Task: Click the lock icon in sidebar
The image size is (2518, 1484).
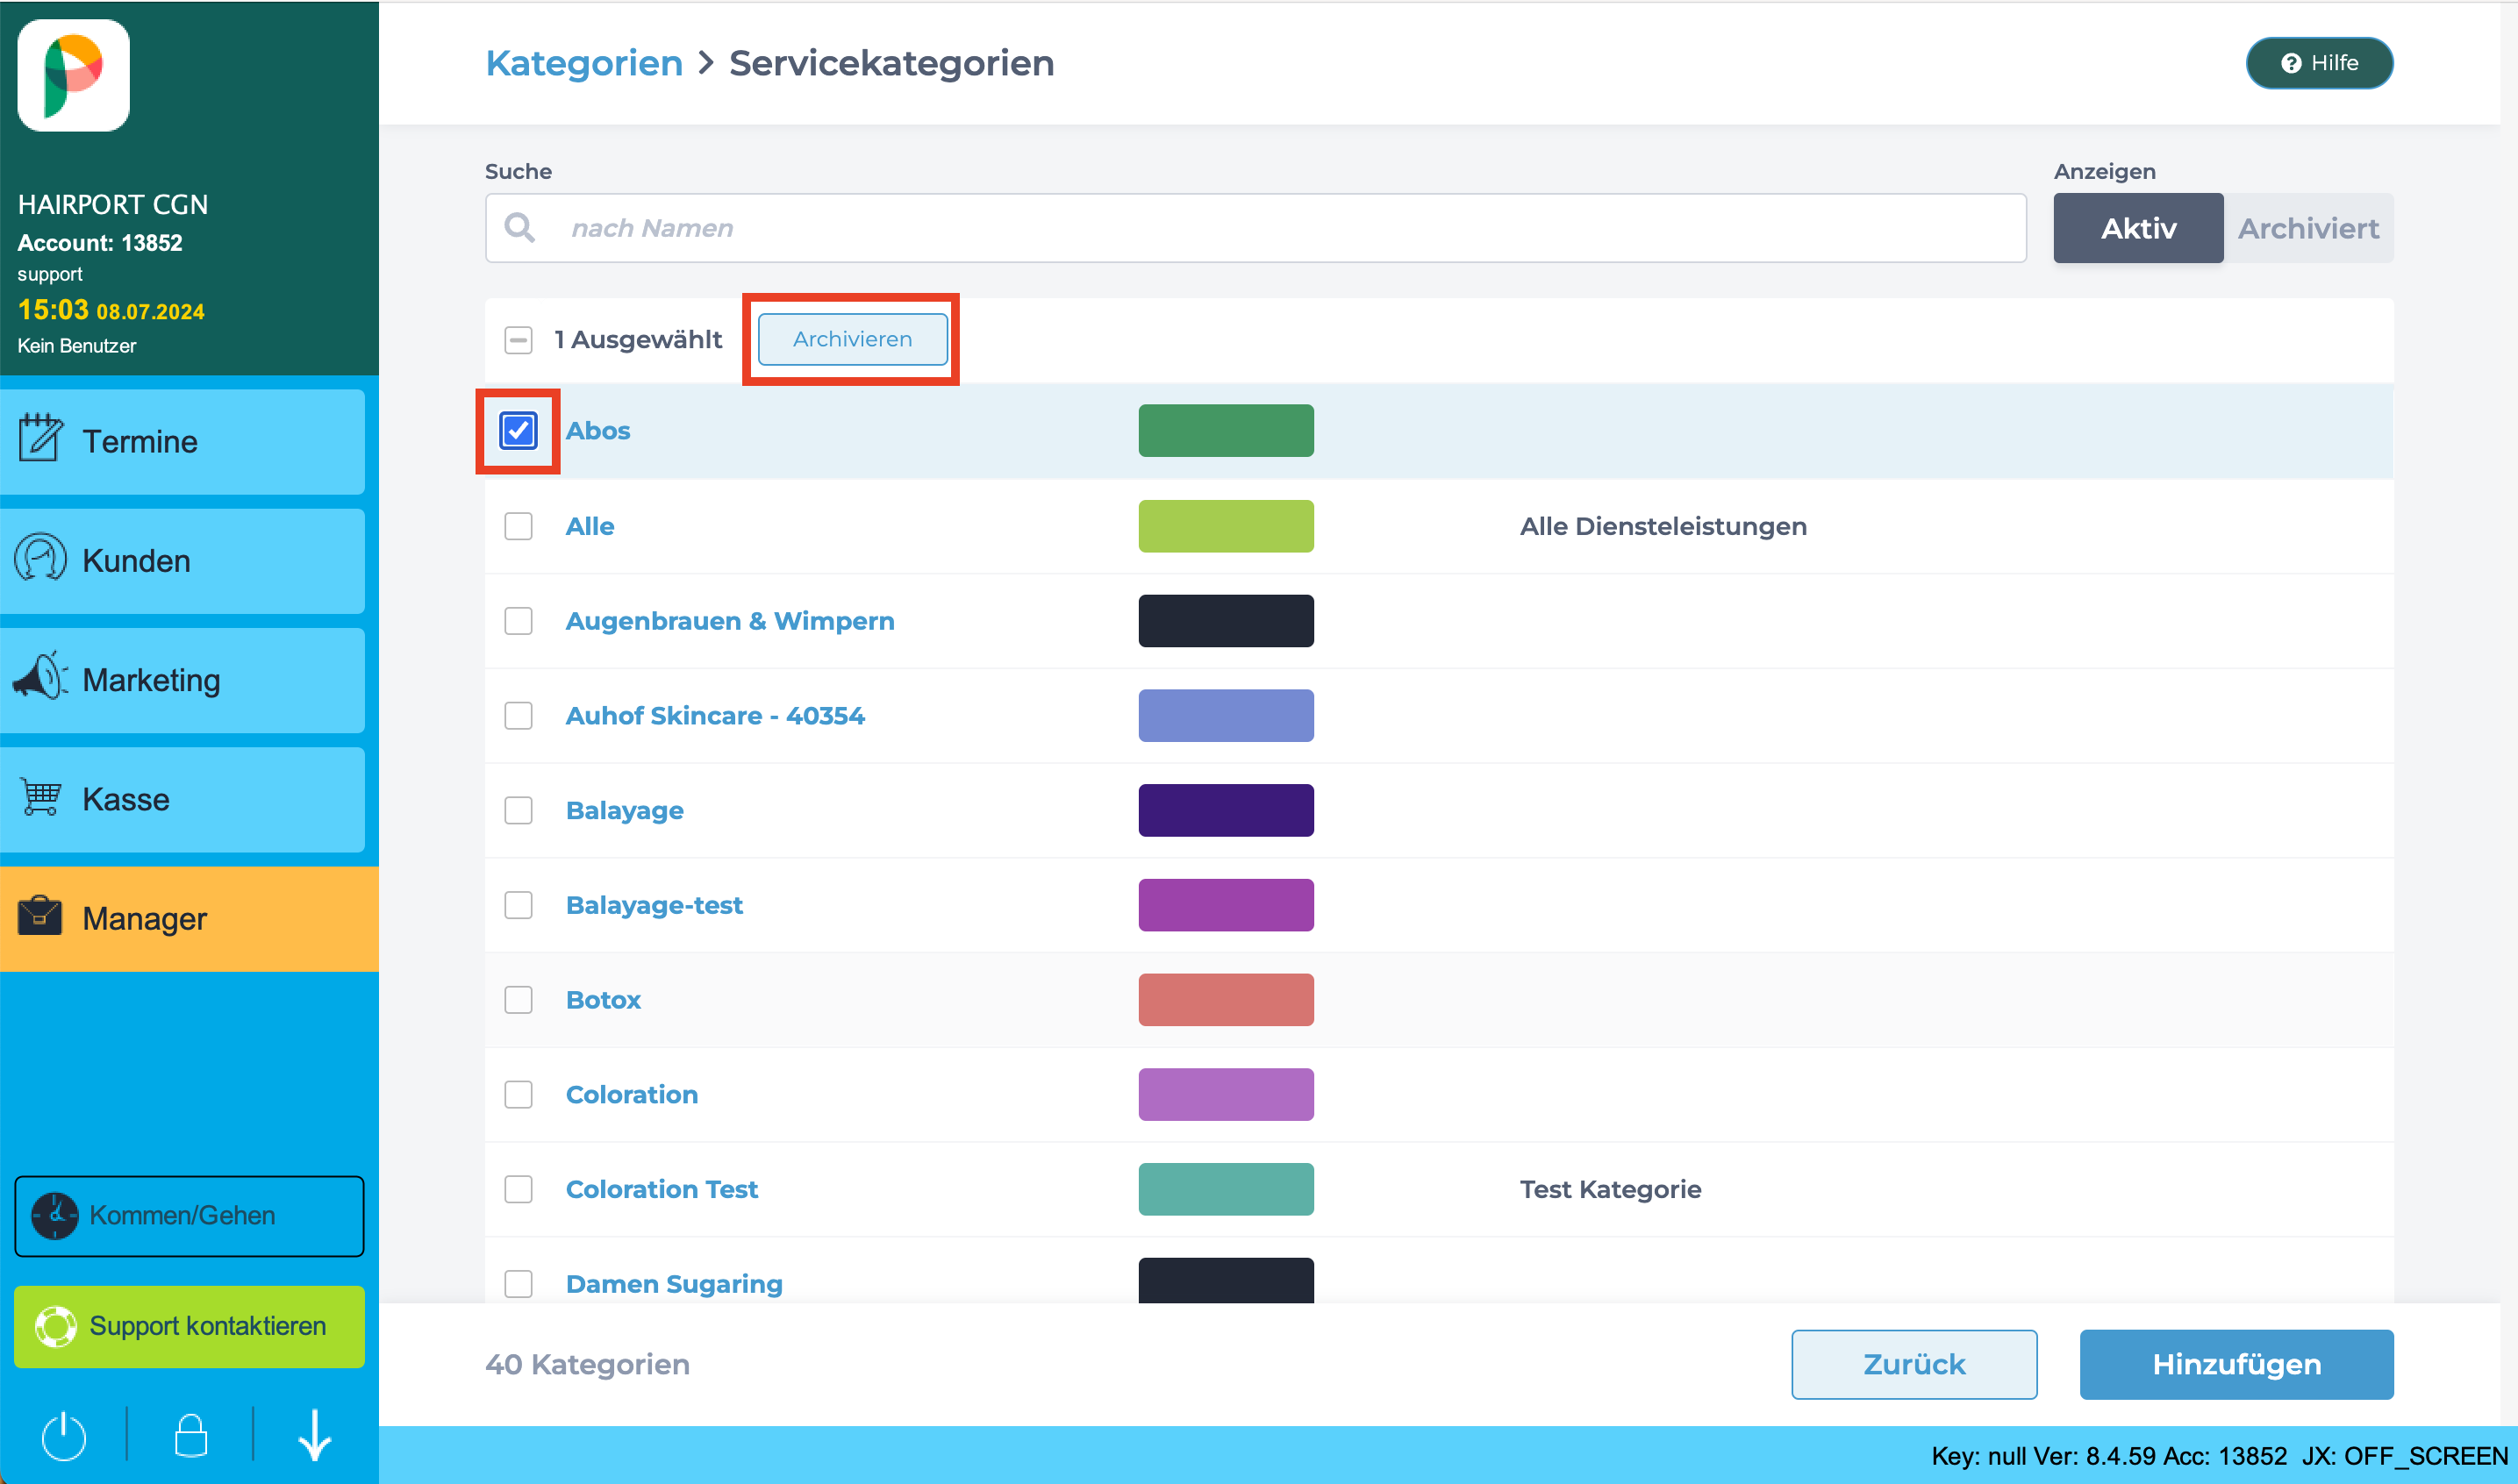Action: tap(190, 1435)
